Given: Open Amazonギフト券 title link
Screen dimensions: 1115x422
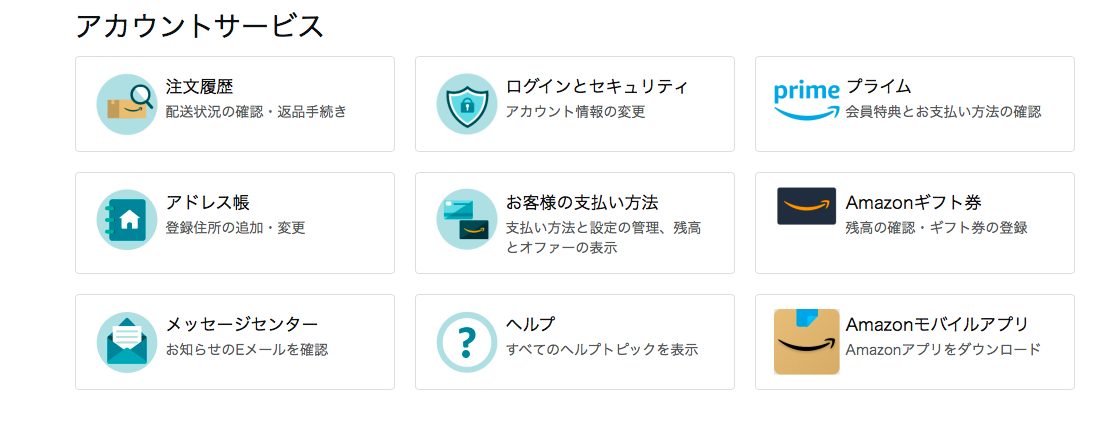Looking at the screenshot, I should (914, 202).
